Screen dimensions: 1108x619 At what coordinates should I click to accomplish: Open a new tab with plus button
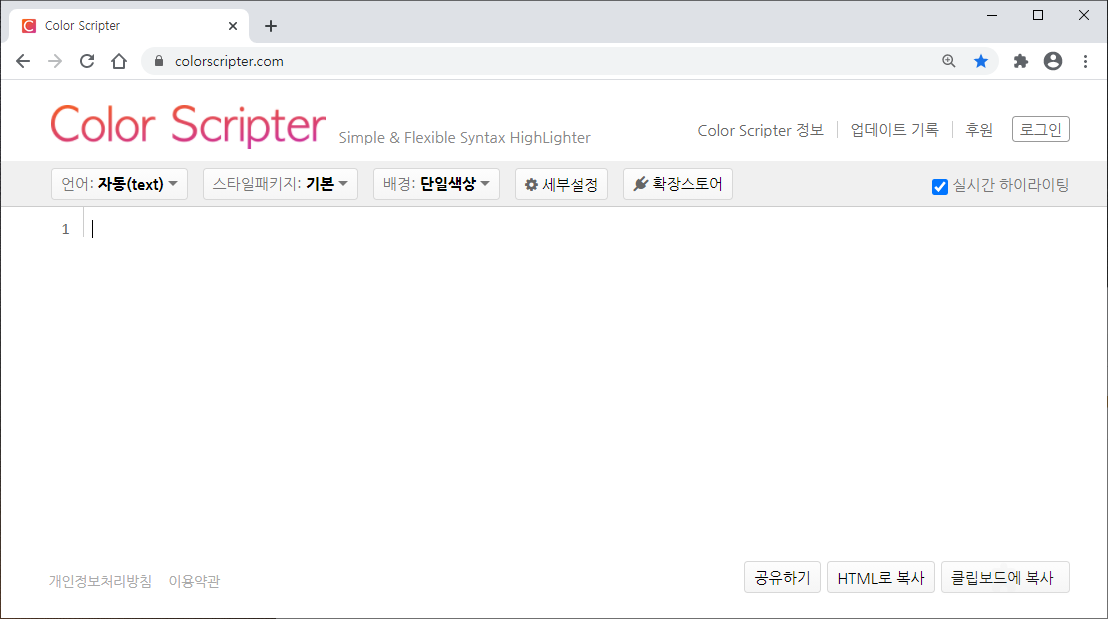click(271, 26)
